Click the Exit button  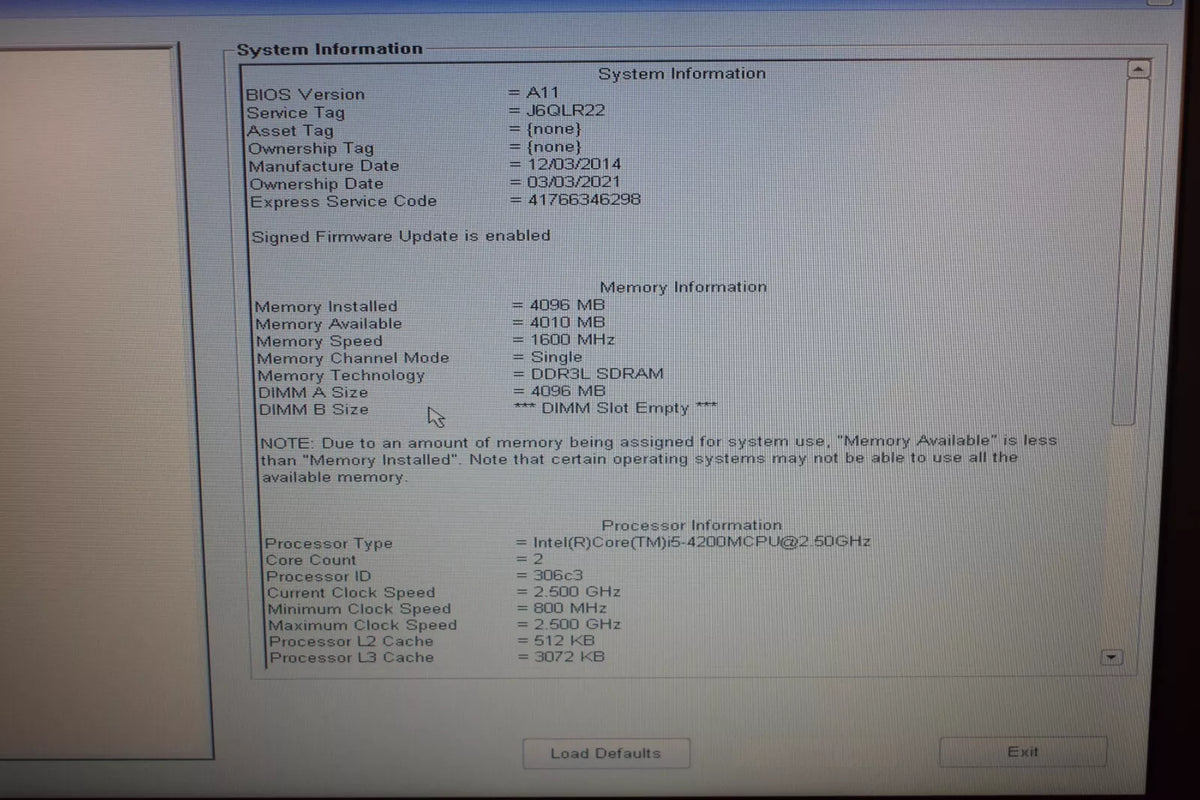click(1023, 752)
